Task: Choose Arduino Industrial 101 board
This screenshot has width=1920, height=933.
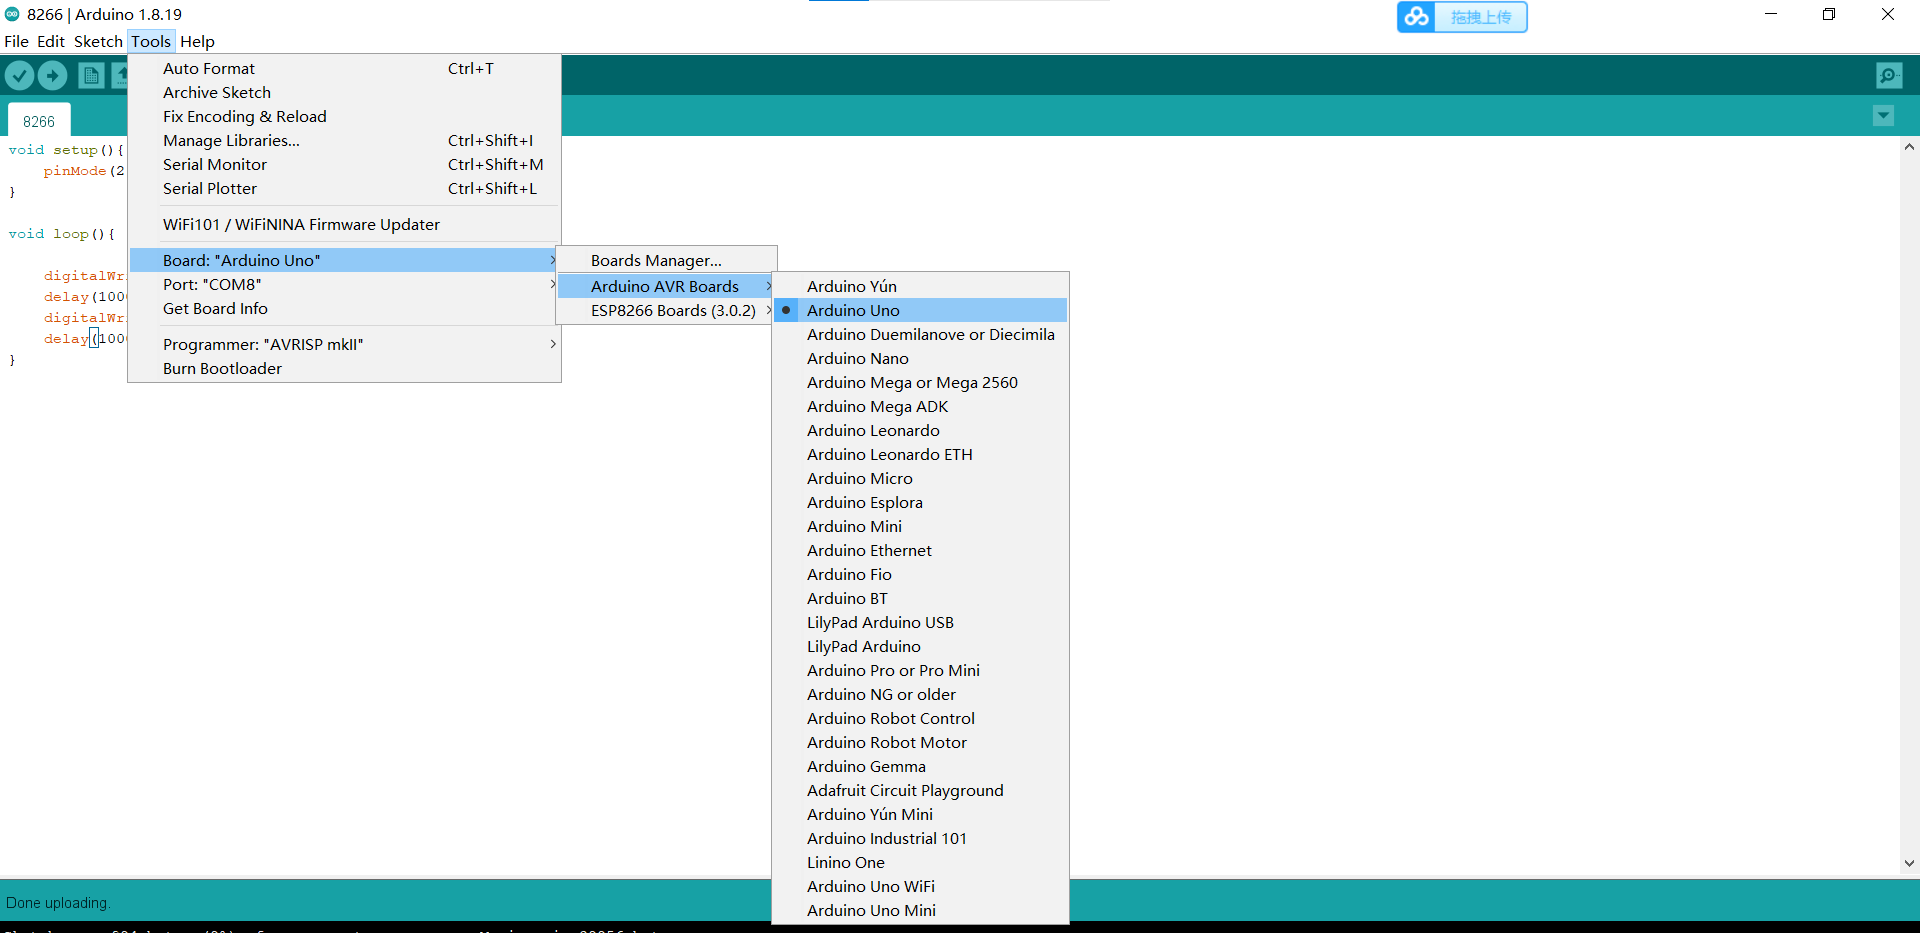Action: (x=920, y=838)
